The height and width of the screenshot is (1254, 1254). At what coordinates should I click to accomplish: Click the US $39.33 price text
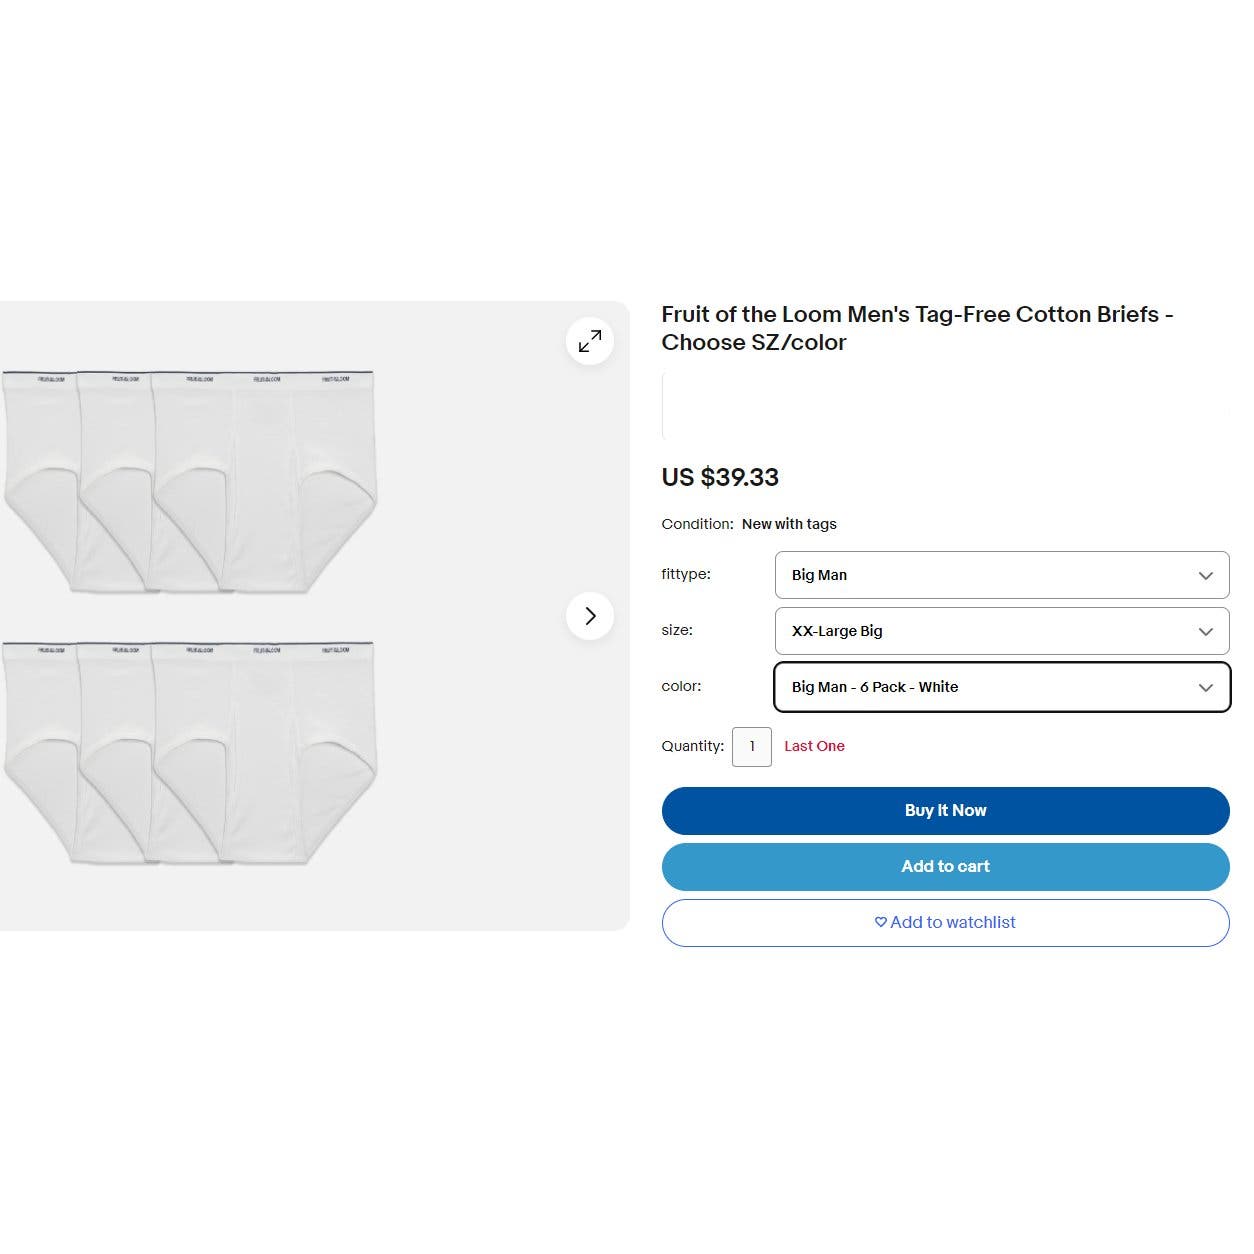pyautogui.click(x=720, y=477)
